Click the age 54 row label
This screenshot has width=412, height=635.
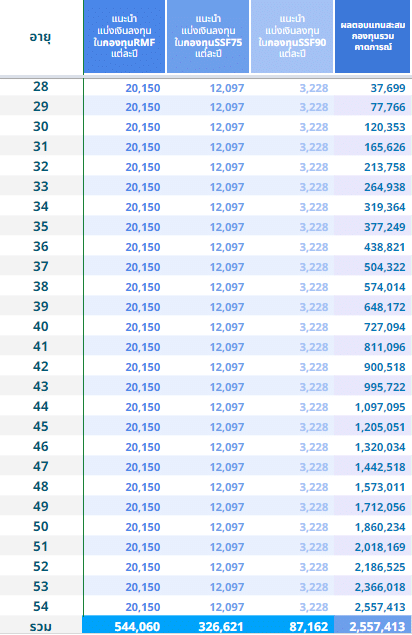[x=41, y=607]
